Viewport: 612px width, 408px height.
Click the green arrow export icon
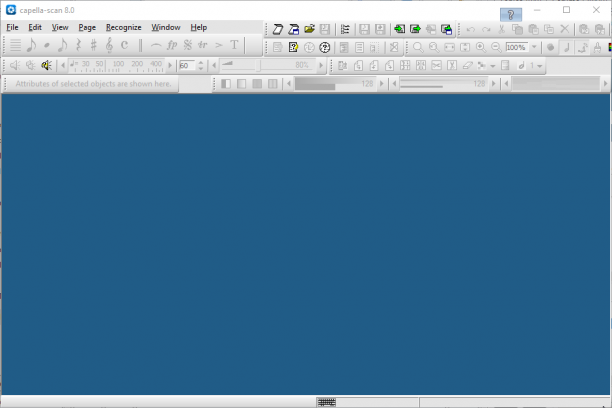pos(415,29)
